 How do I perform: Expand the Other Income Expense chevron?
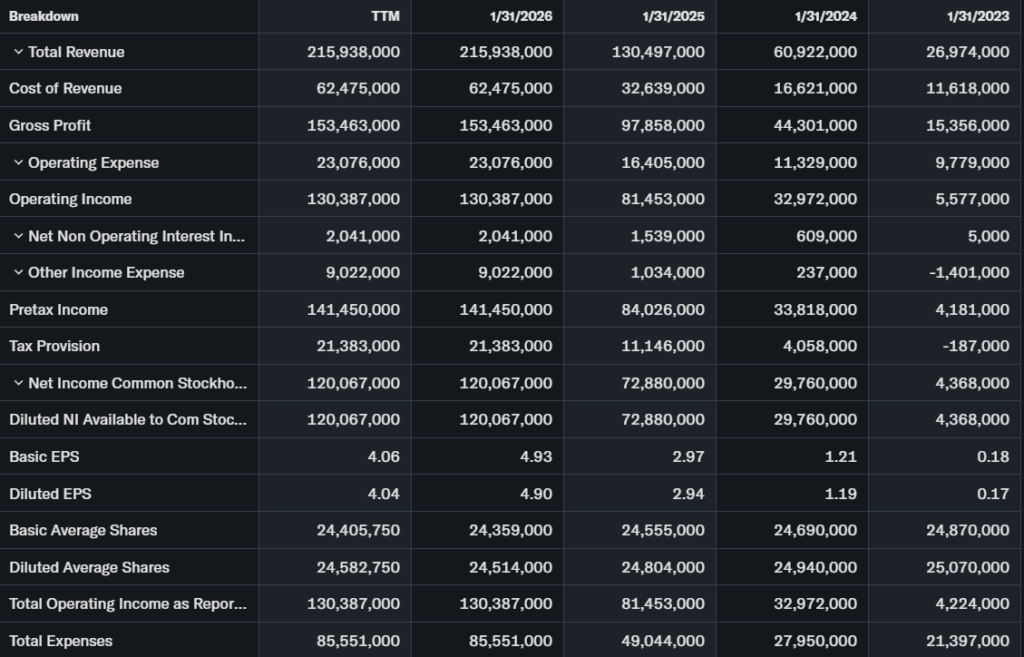18,273
